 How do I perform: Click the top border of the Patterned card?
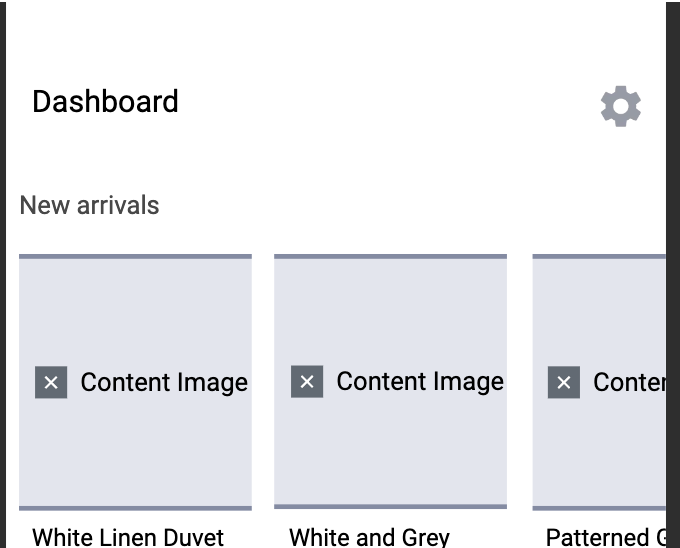[x=599, y=257]
